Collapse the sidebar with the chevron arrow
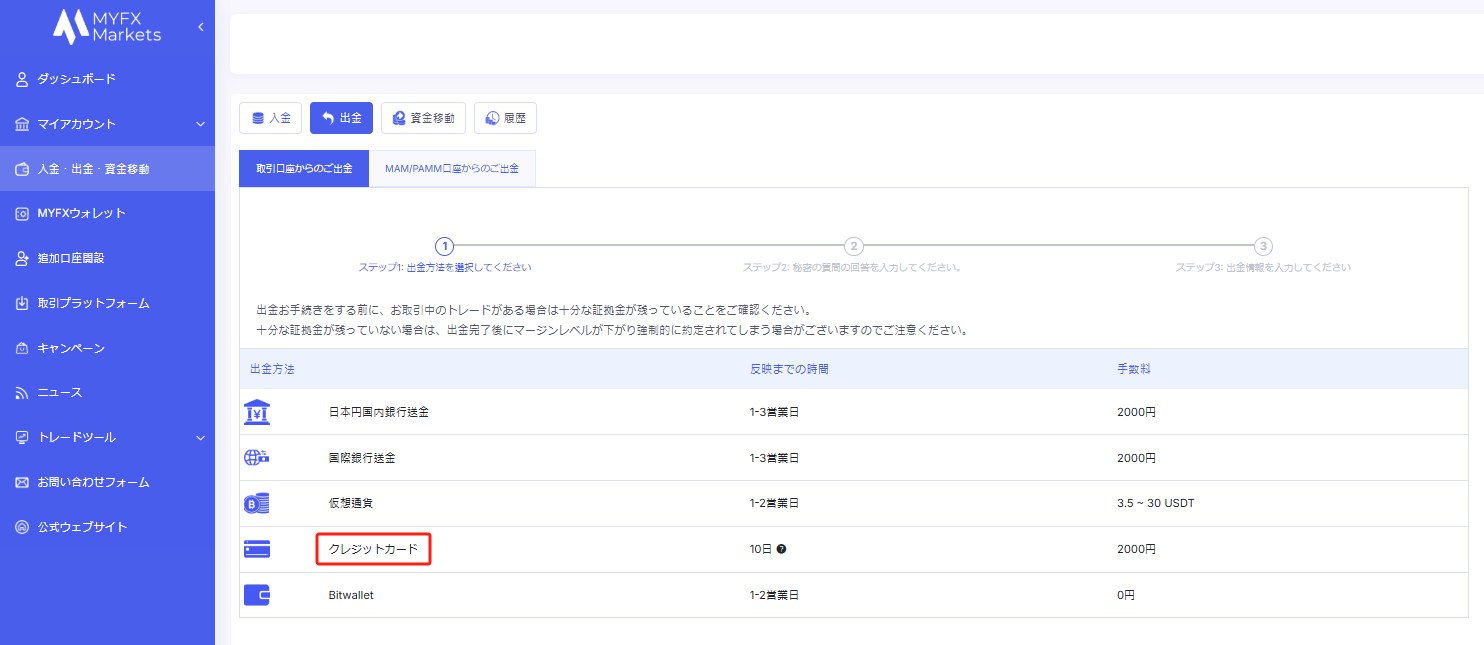 pyautogui.click(x=200, y=27)
